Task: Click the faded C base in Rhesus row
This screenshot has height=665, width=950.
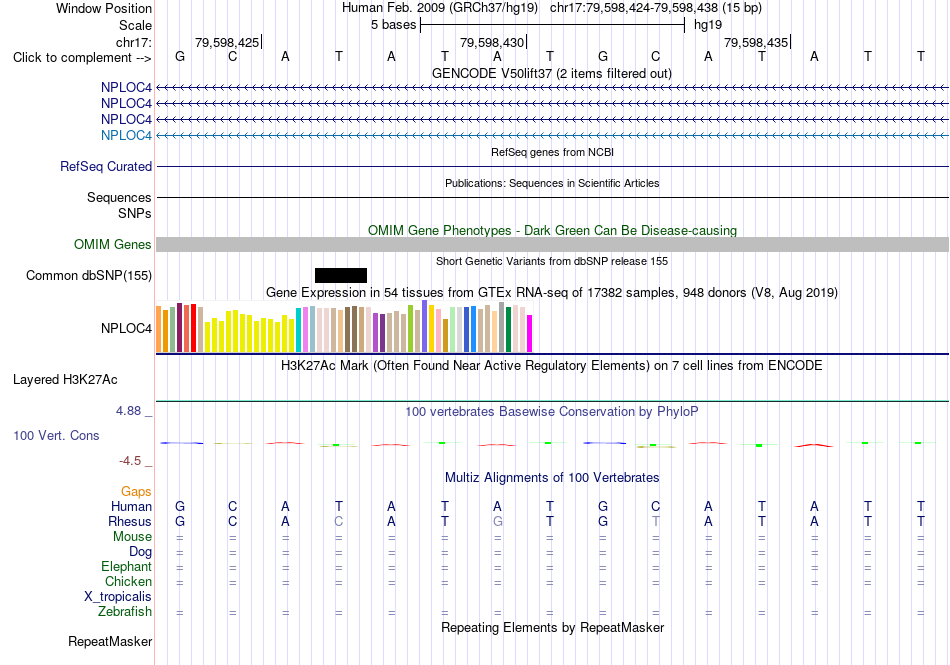Action: 339,521
